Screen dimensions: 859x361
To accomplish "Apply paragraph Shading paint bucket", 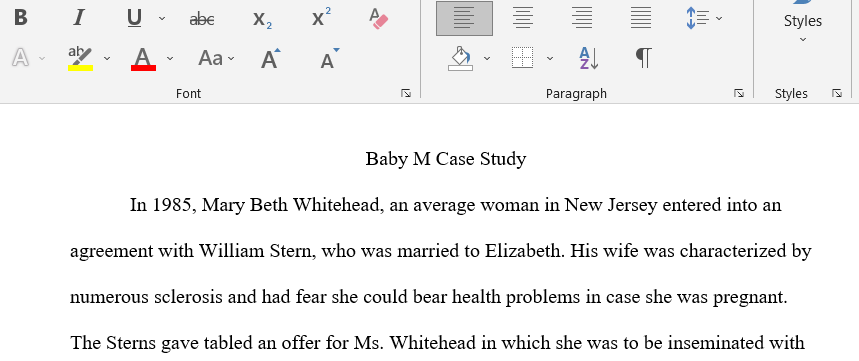I will tap(461, 58).
